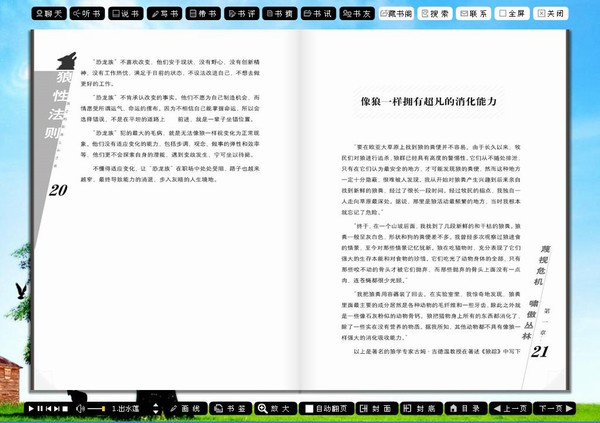Click the 关闭 close button

coord(551,14)
